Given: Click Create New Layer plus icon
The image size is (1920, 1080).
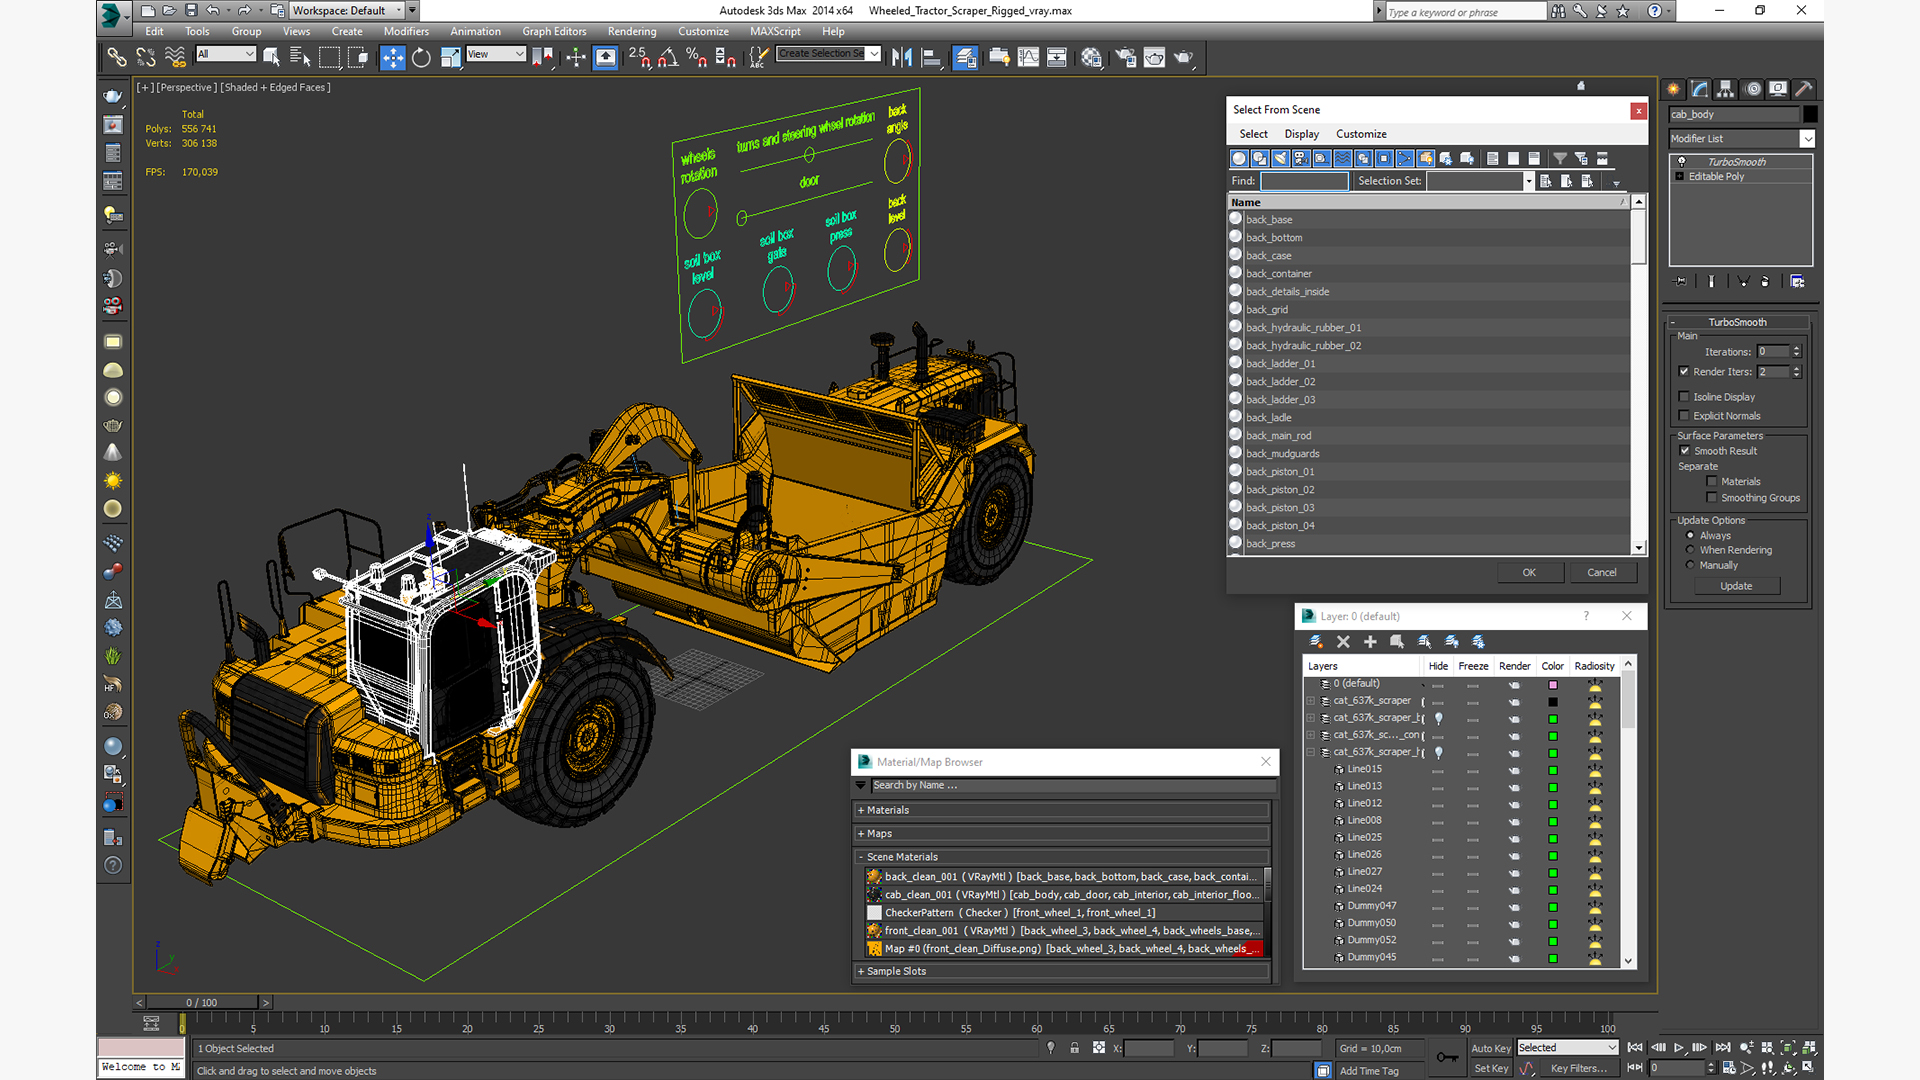Looking at the screenshot, I should pos(1370,642).
